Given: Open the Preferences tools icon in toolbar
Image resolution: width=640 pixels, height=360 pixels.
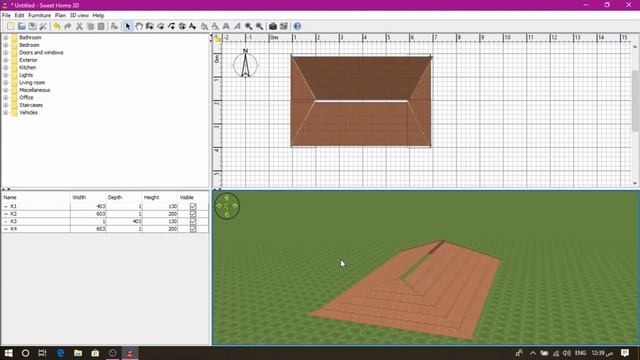Looking at the screenshot, I should point(43,26).
